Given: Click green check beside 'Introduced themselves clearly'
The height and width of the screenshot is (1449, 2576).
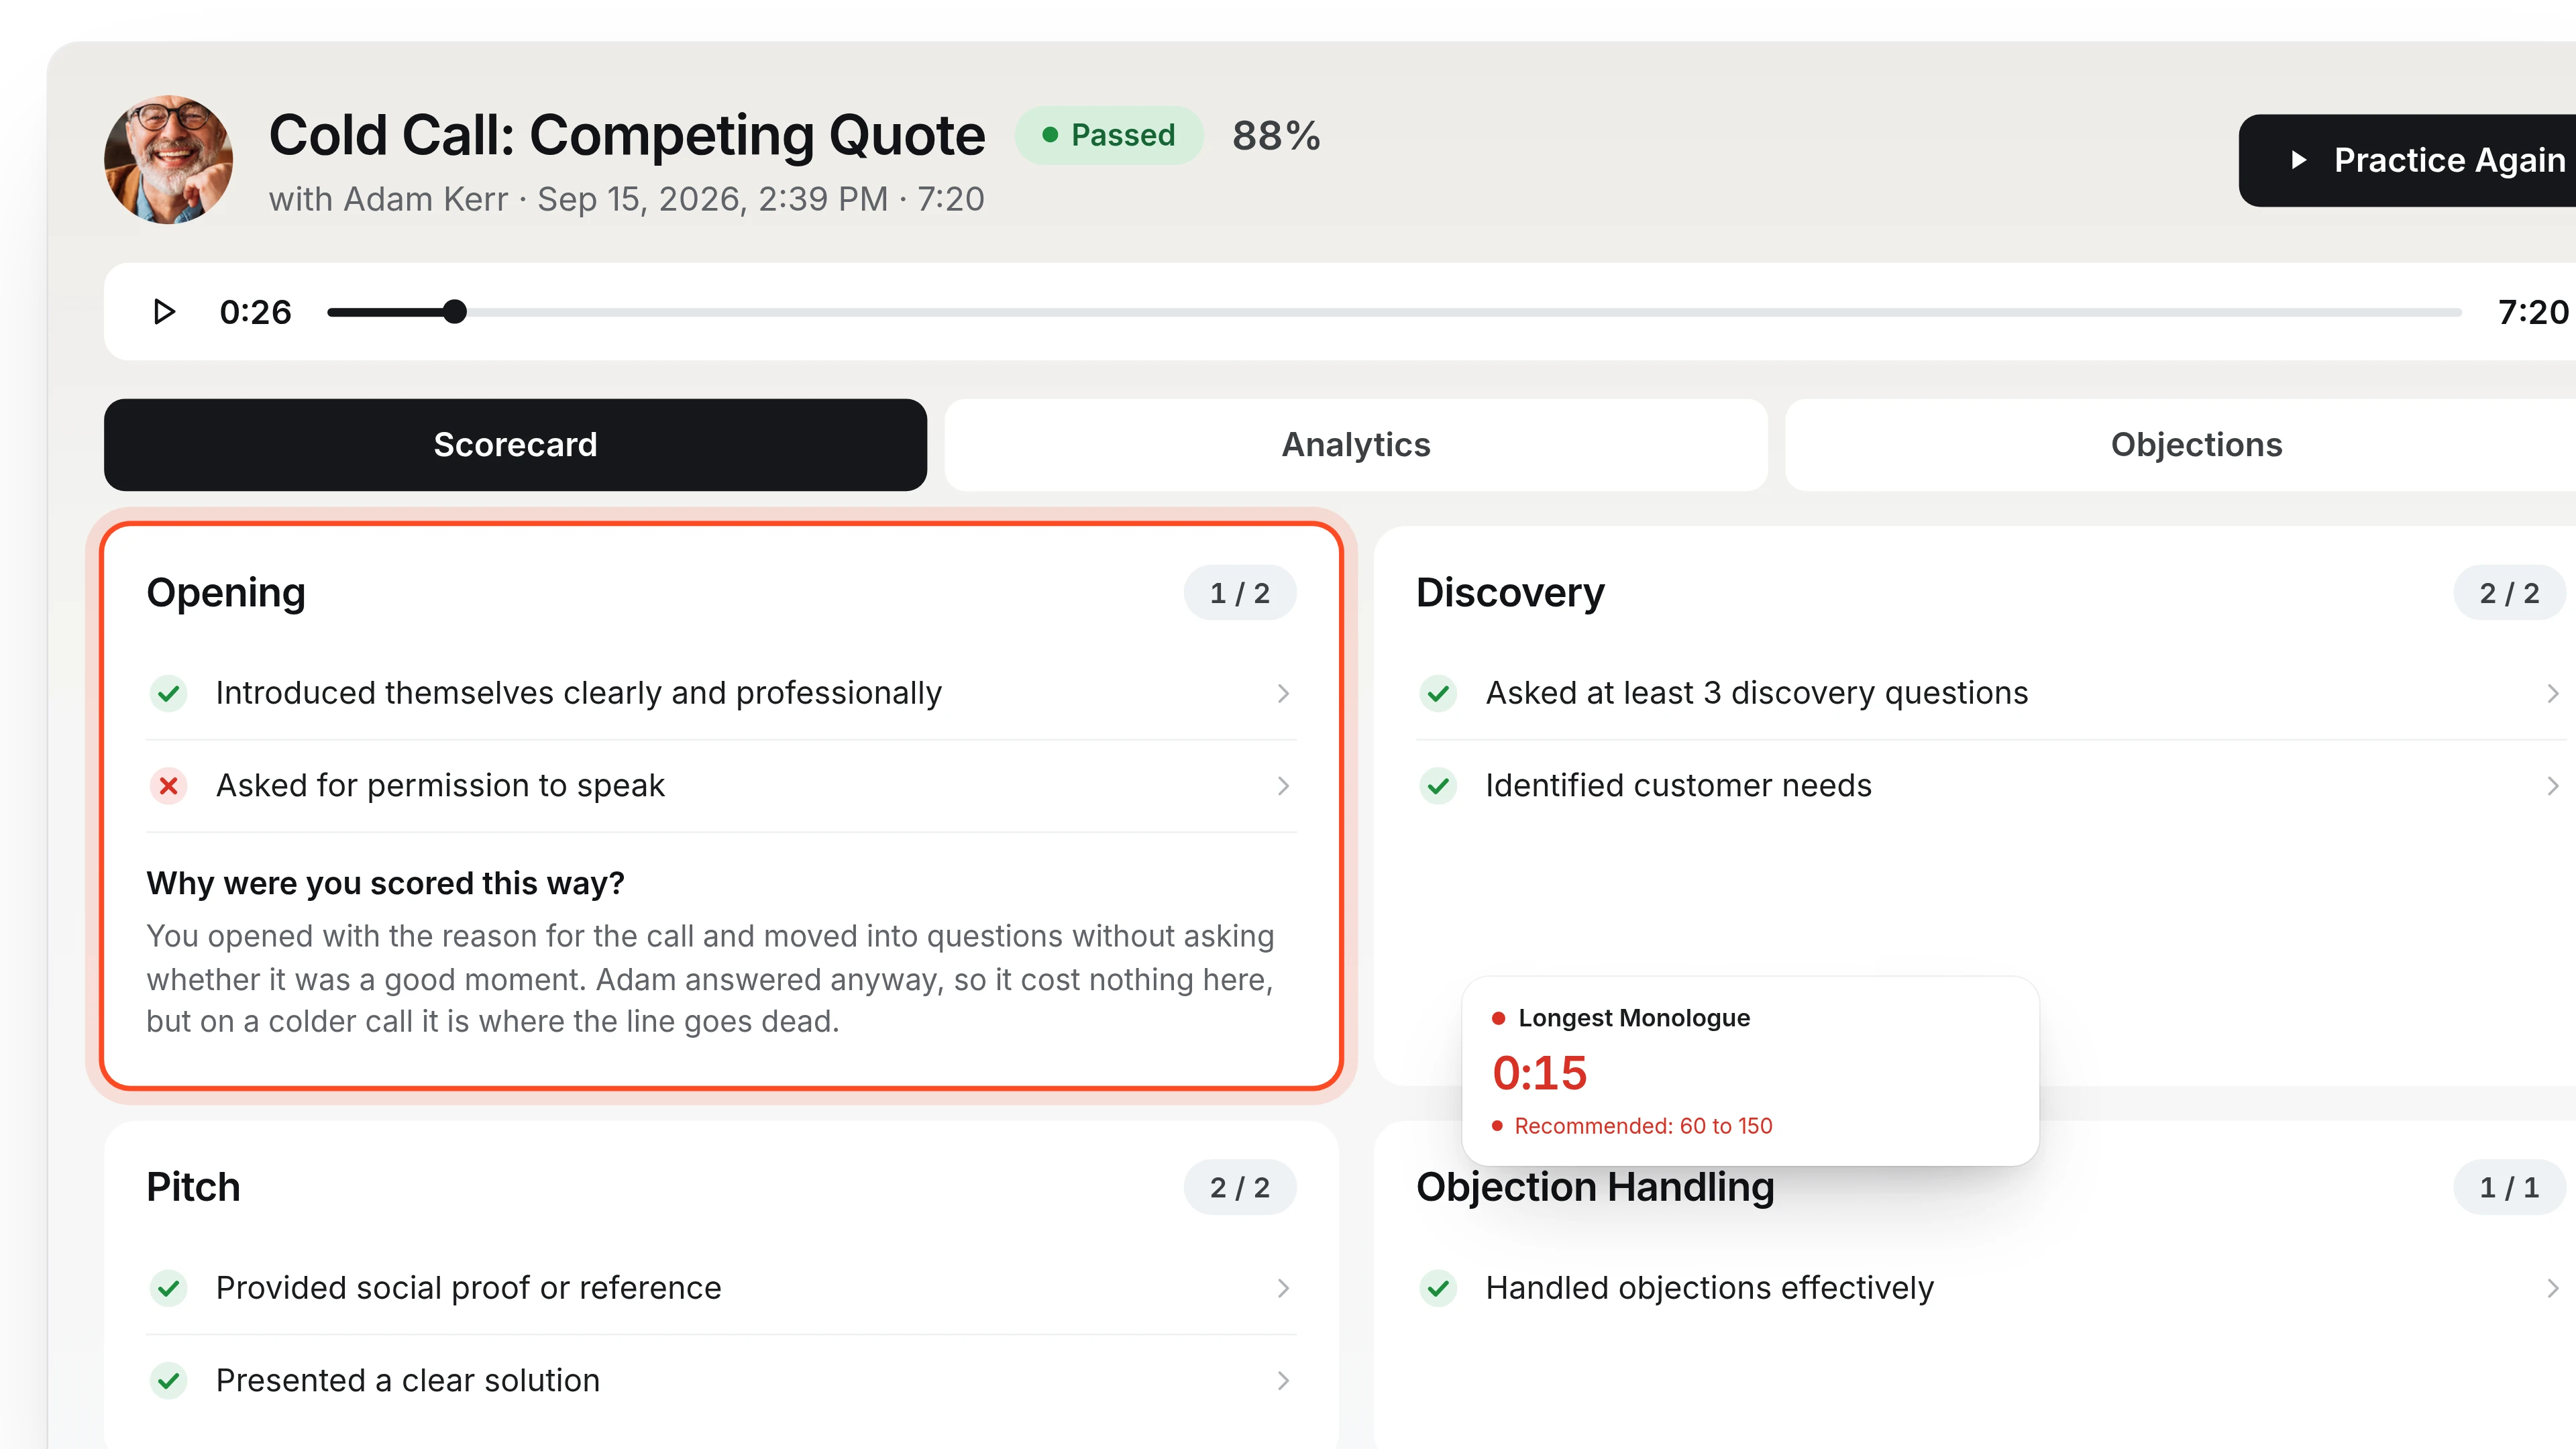Looking at the screenshot, I should (169, 693).
